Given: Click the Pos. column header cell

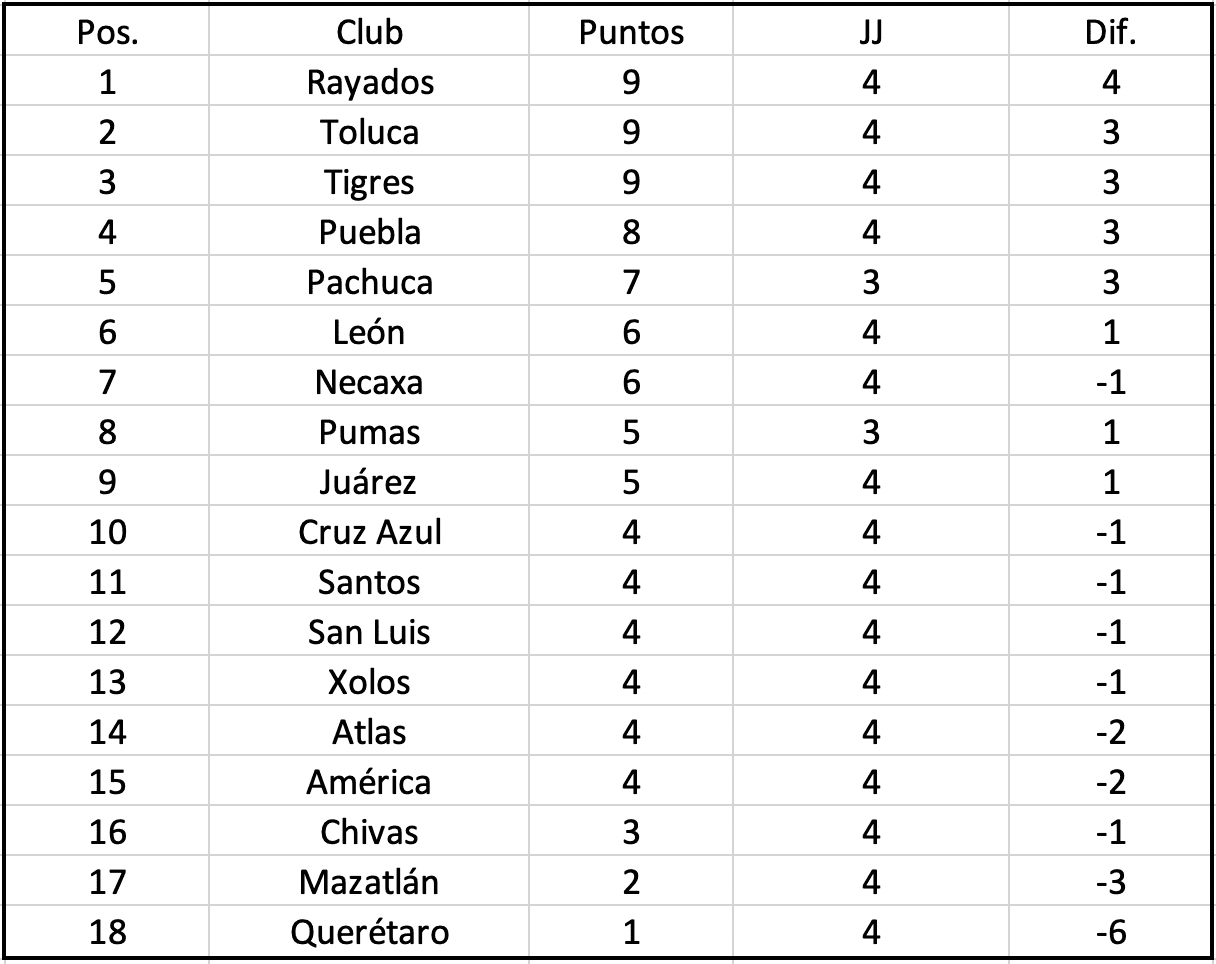Looking at the screenshot, I should click(108, 32).
